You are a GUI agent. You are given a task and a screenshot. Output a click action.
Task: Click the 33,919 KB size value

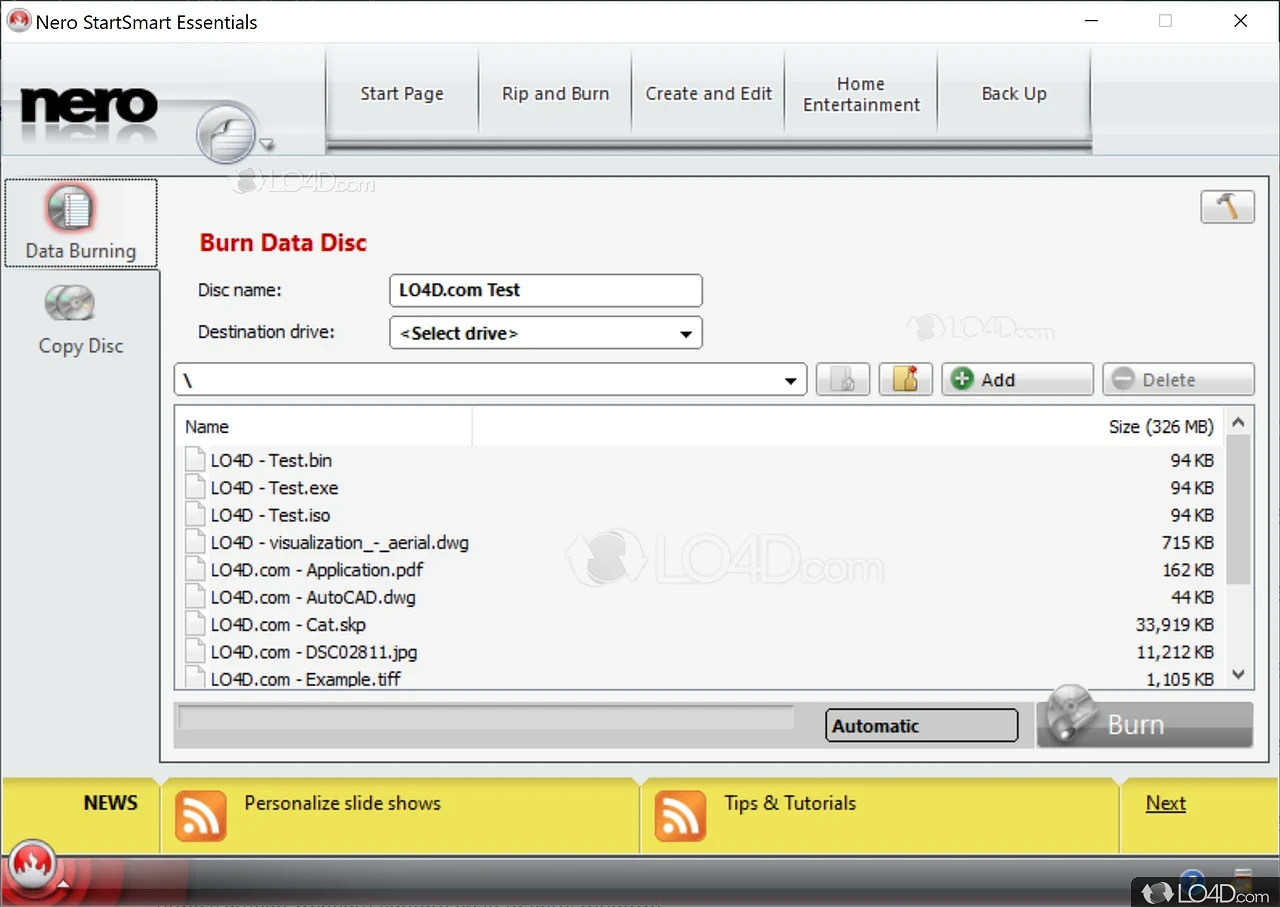1175,625
